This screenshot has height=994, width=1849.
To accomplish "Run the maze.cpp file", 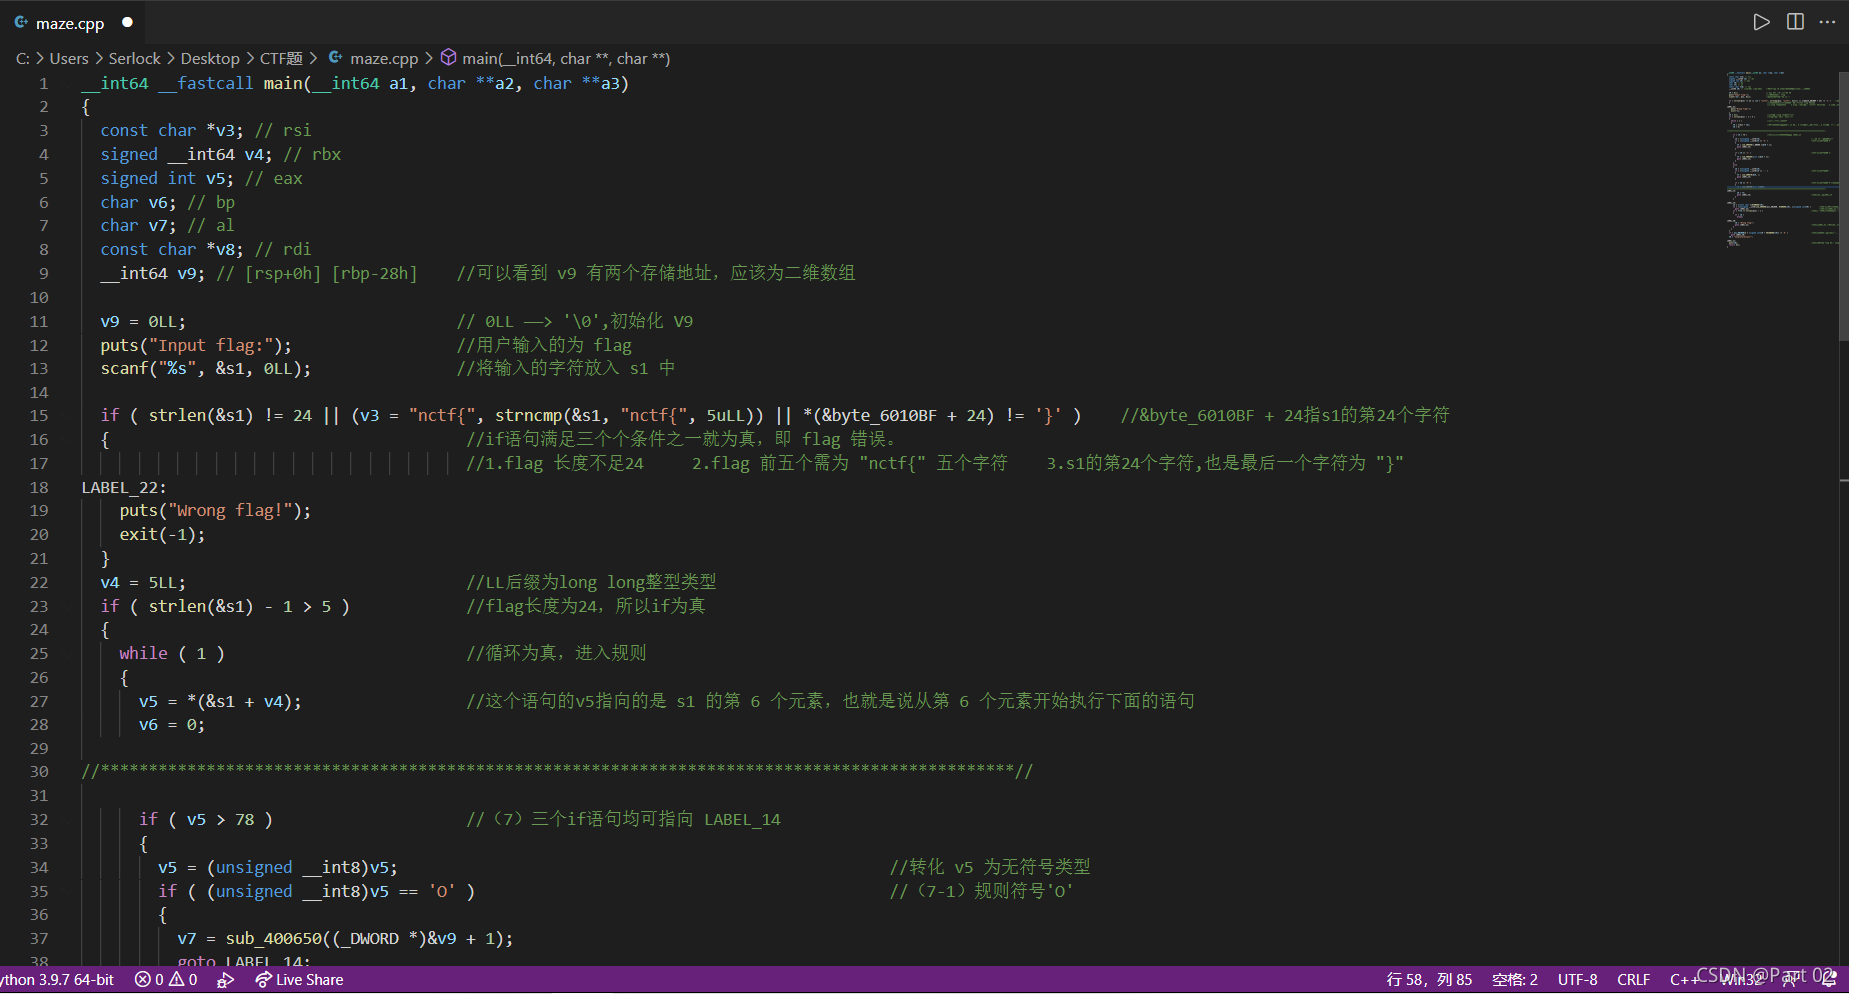I will click(x=1761, y=21).
